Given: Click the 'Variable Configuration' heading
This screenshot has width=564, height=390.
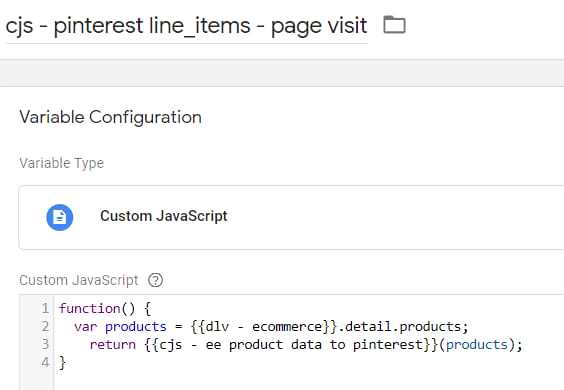Looking at the screenshot, I should [x=110, y=117].
